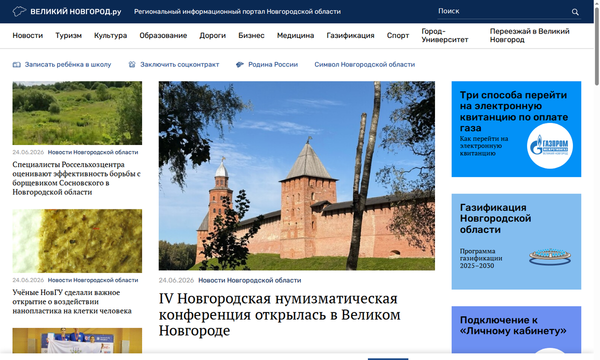Open the Учёные НовГУ нанопластик article headline
Viewport: 600px width, 360px height.
pos(72,301)
